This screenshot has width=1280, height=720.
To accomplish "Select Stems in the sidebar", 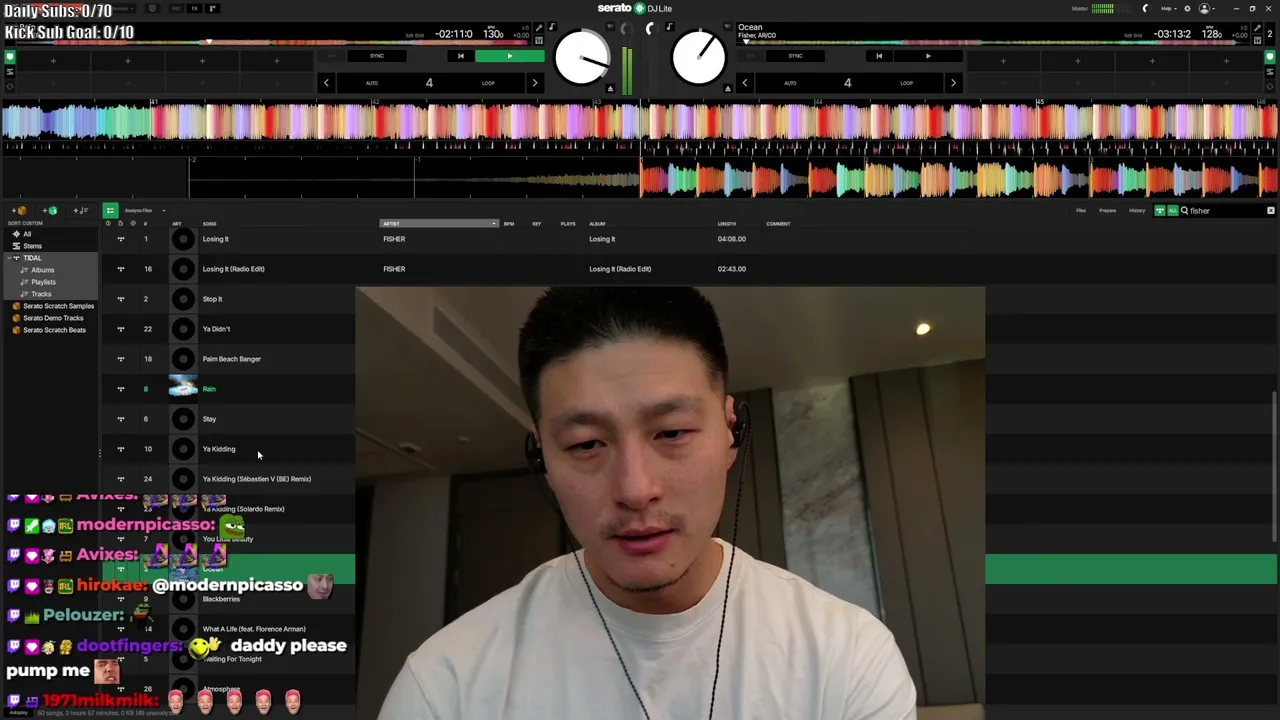I will point(33,246).
